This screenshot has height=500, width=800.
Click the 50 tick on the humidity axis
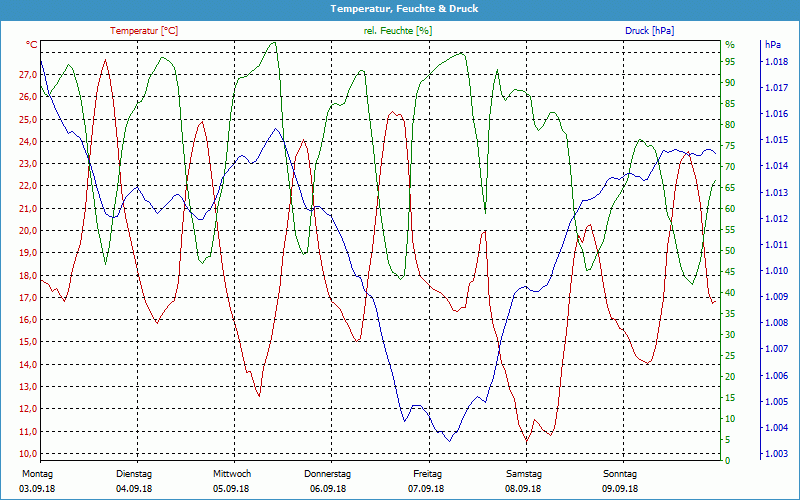point(730,251)
